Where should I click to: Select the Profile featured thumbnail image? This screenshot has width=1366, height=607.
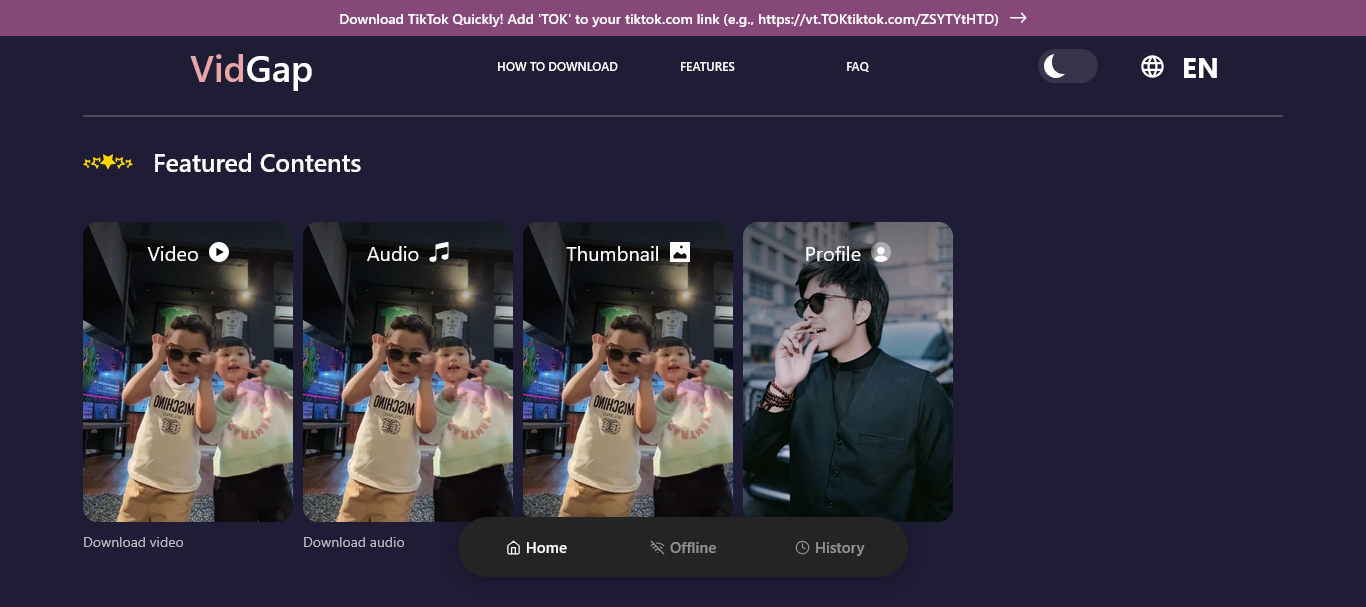(x=848, y=390)
